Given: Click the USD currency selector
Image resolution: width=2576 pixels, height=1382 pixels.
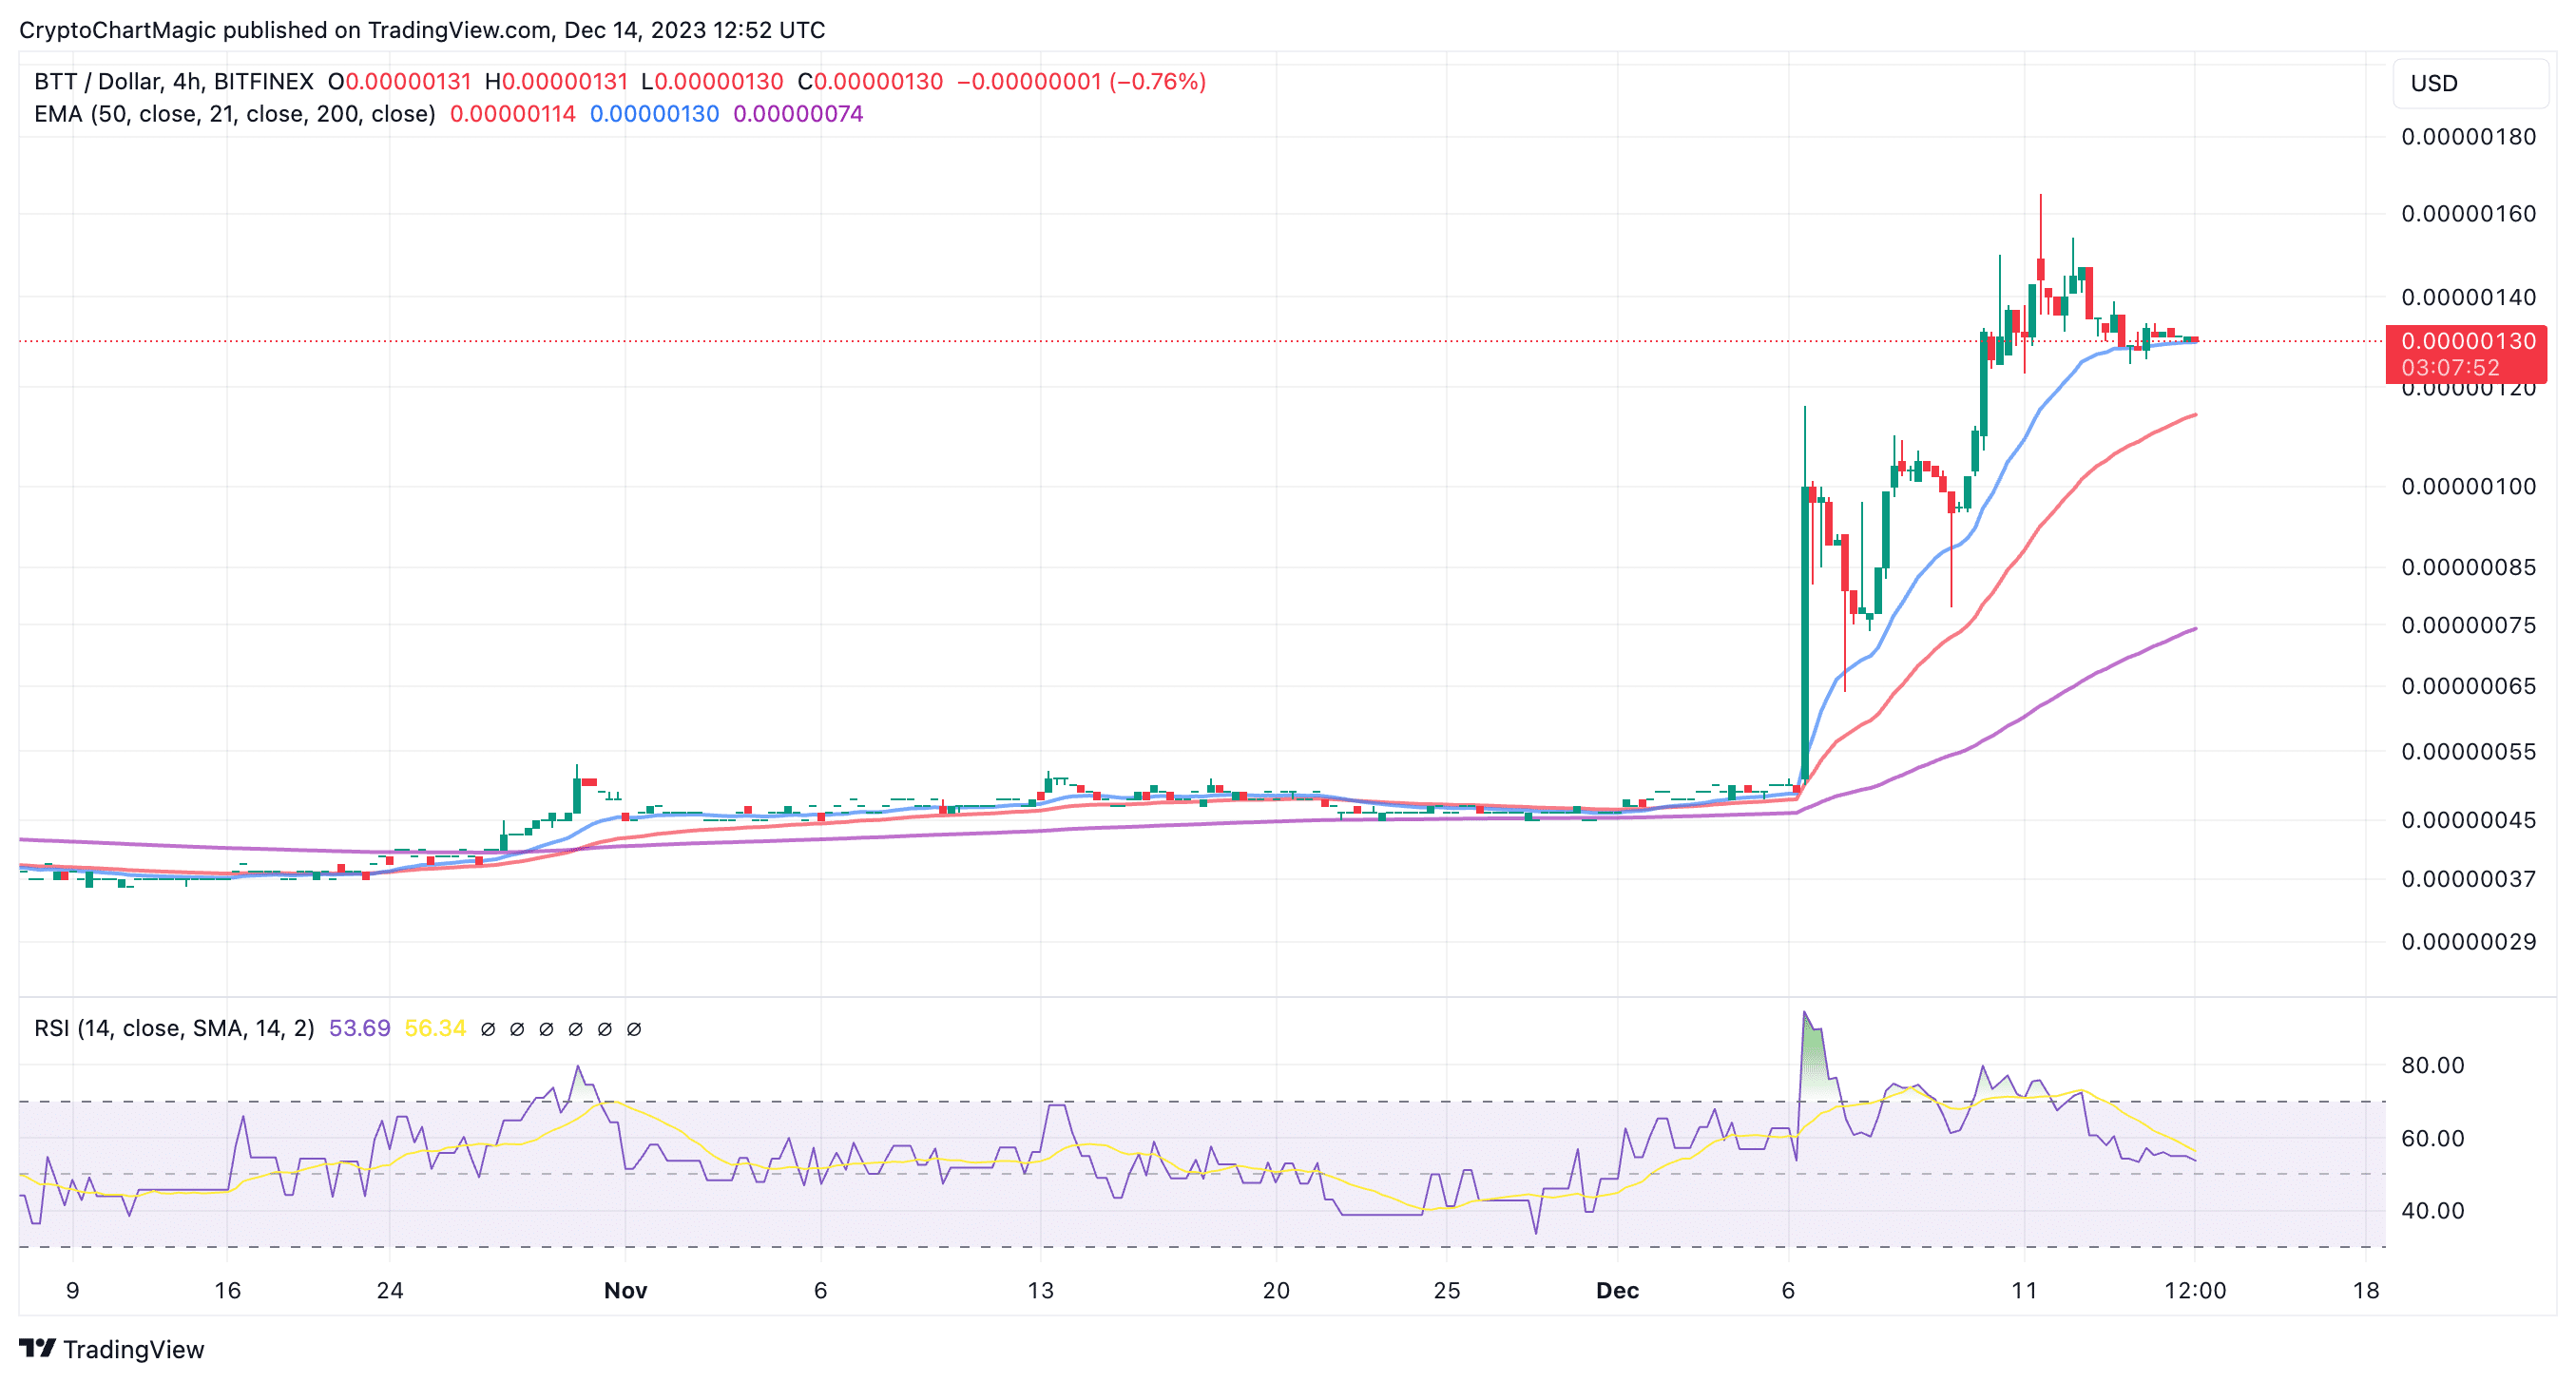Looking at the screenshot, I should coord(2470,83).
